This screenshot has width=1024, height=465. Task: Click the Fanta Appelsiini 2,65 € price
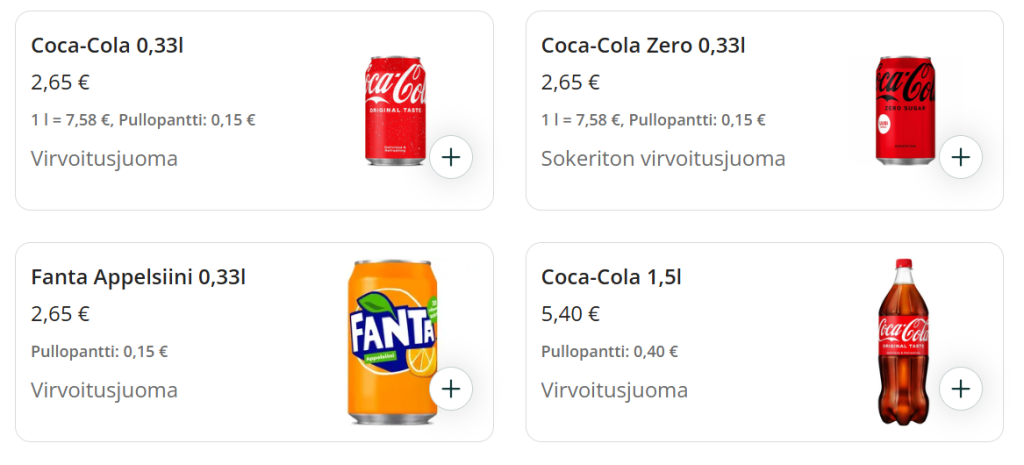[60, 314]
